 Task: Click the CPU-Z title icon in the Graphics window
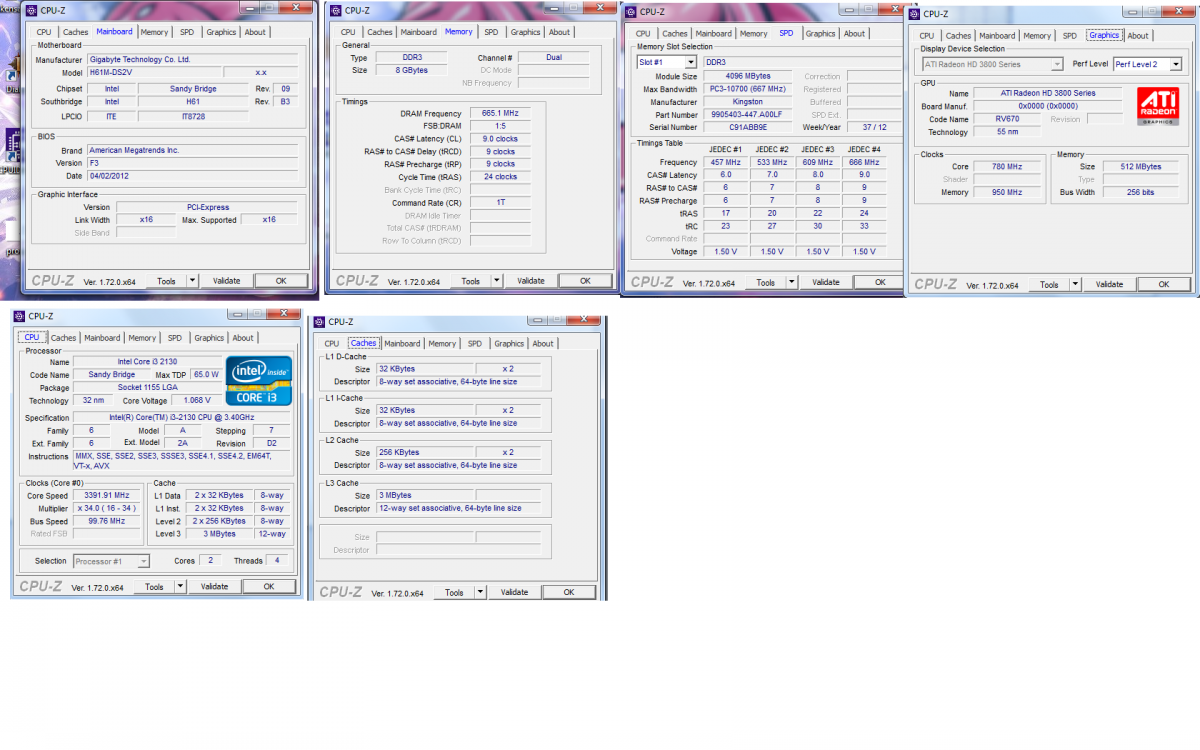tap(915, 14)
